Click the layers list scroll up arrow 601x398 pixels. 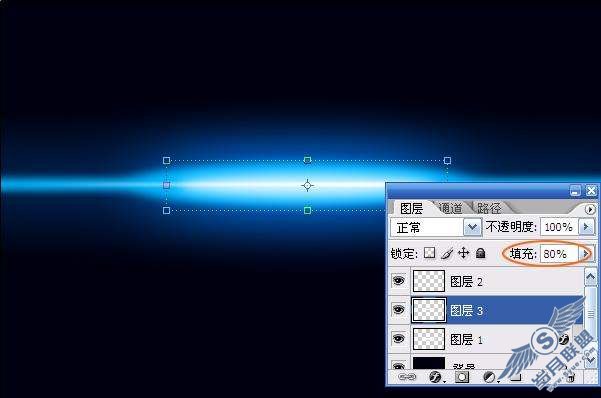[x=591, y=276]
